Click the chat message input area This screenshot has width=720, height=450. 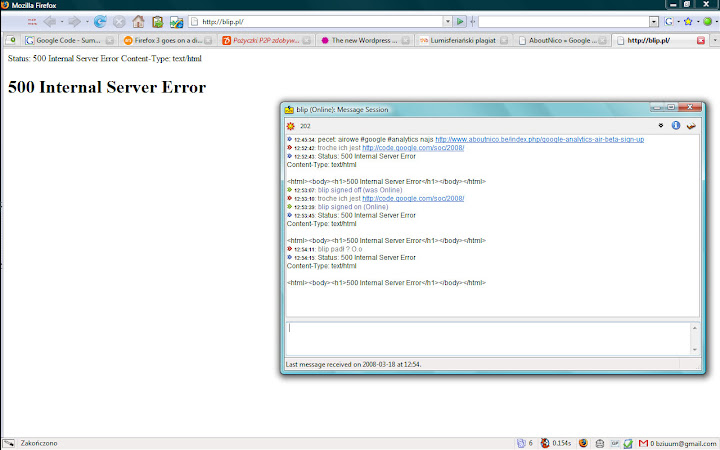click(x=488, y=338)
